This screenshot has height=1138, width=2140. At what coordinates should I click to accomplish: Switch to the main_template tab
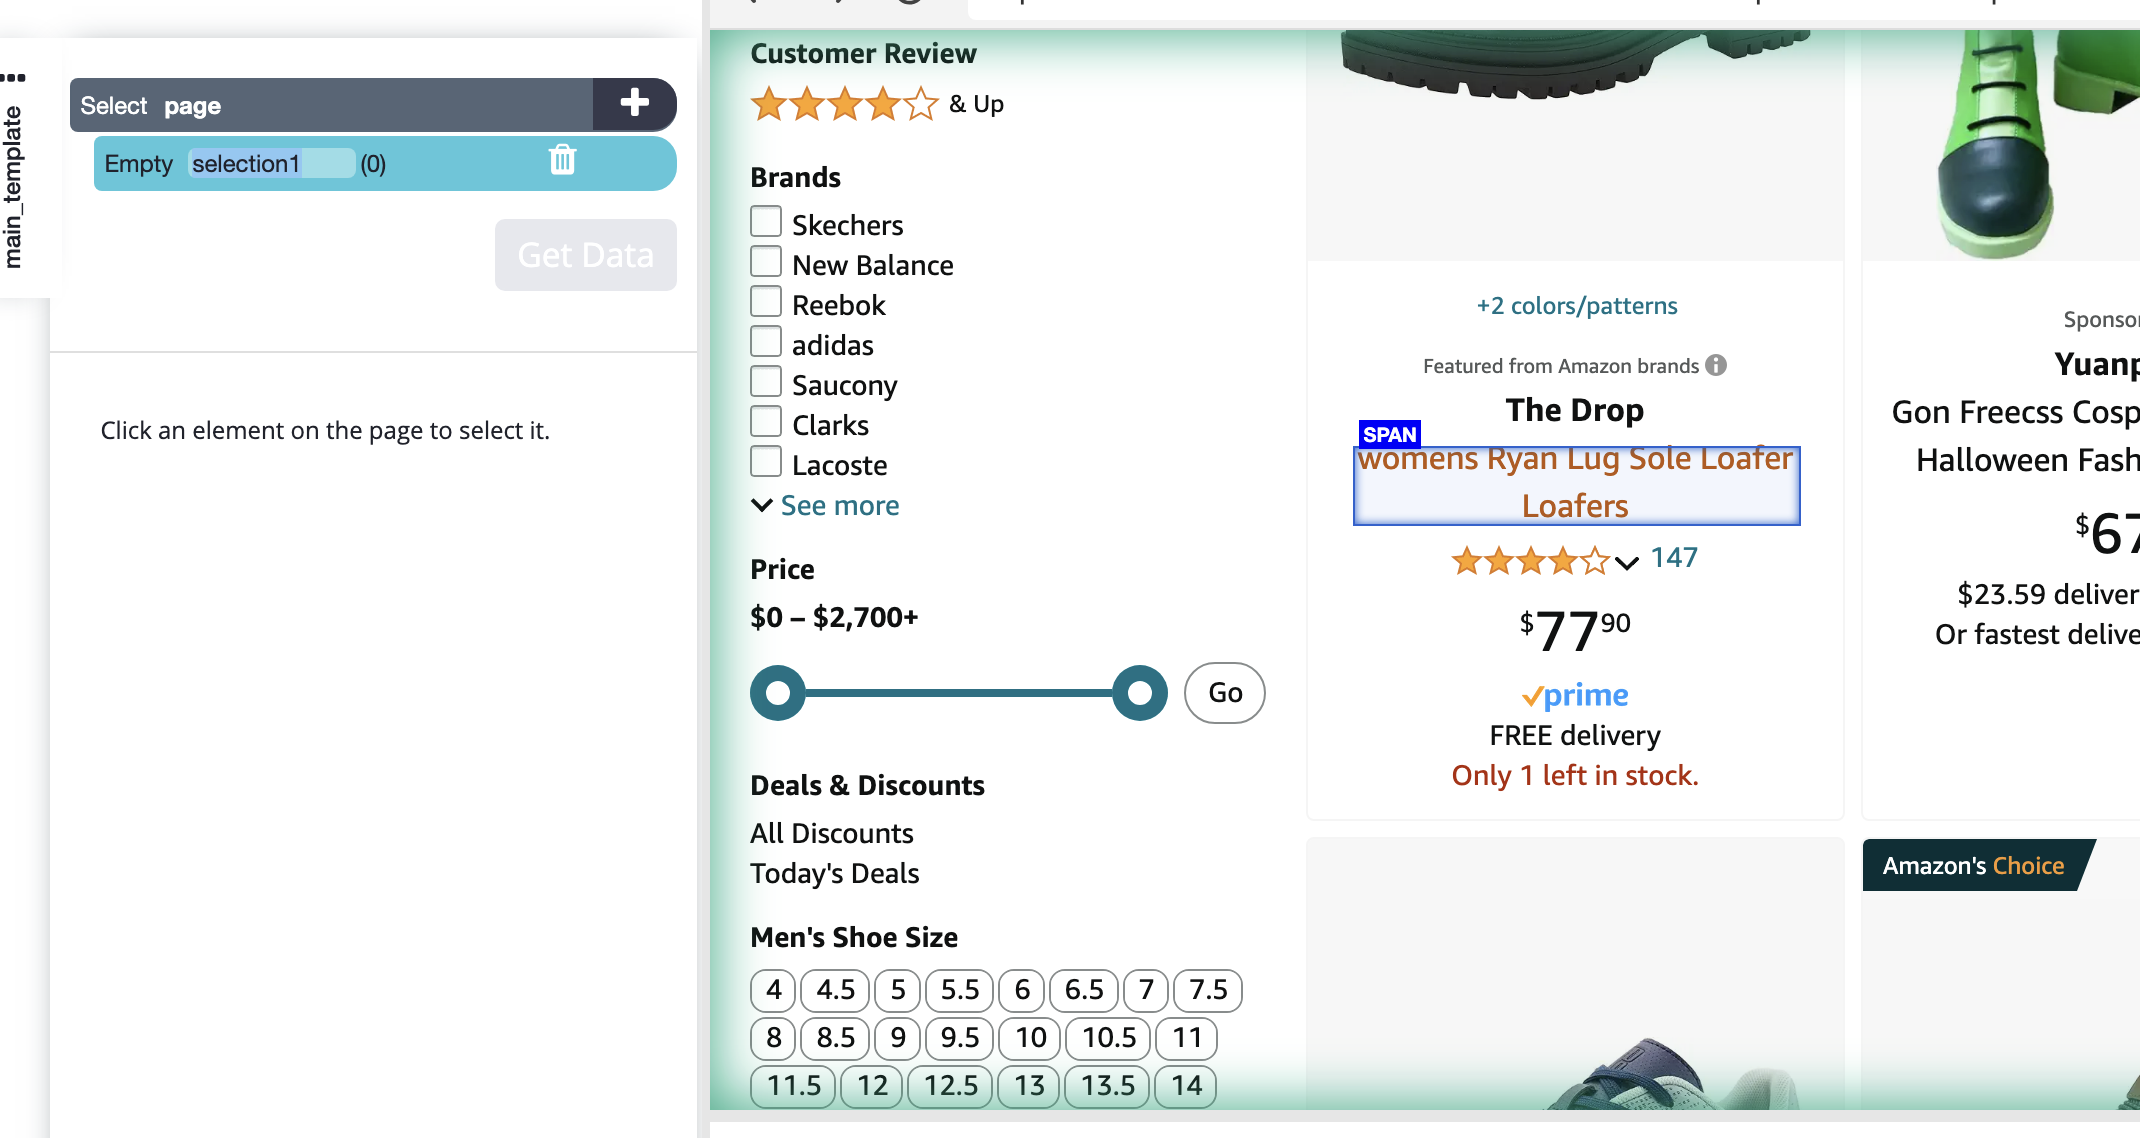13,187
